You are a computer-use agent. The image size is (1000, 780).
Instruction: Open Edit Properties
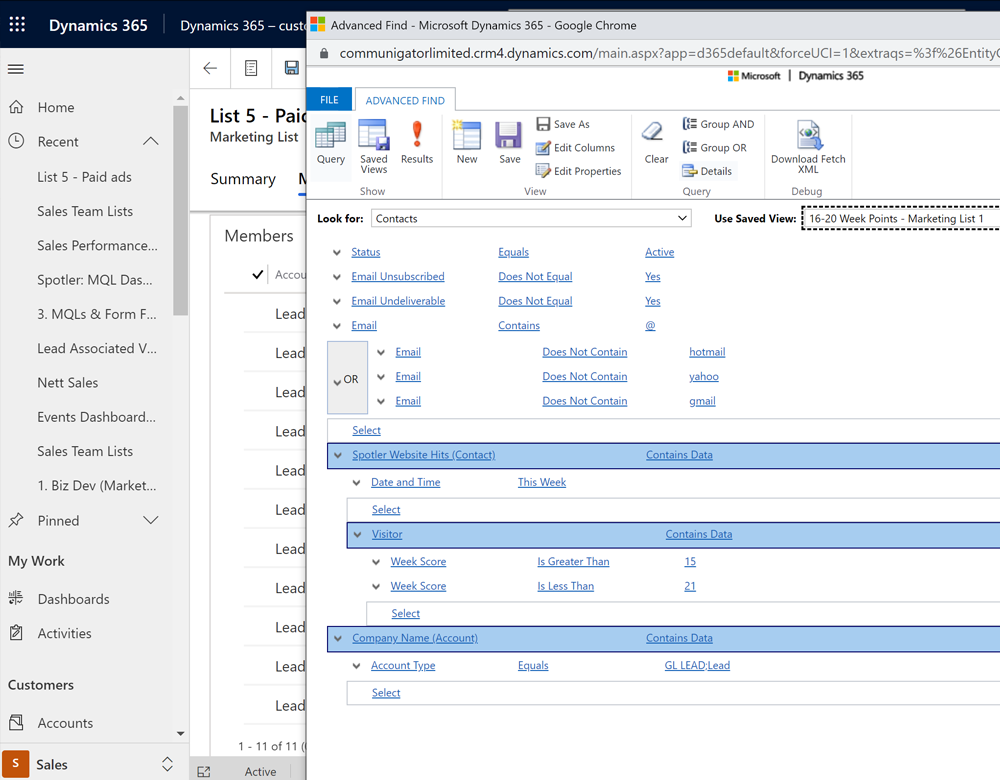coord(578,171)
